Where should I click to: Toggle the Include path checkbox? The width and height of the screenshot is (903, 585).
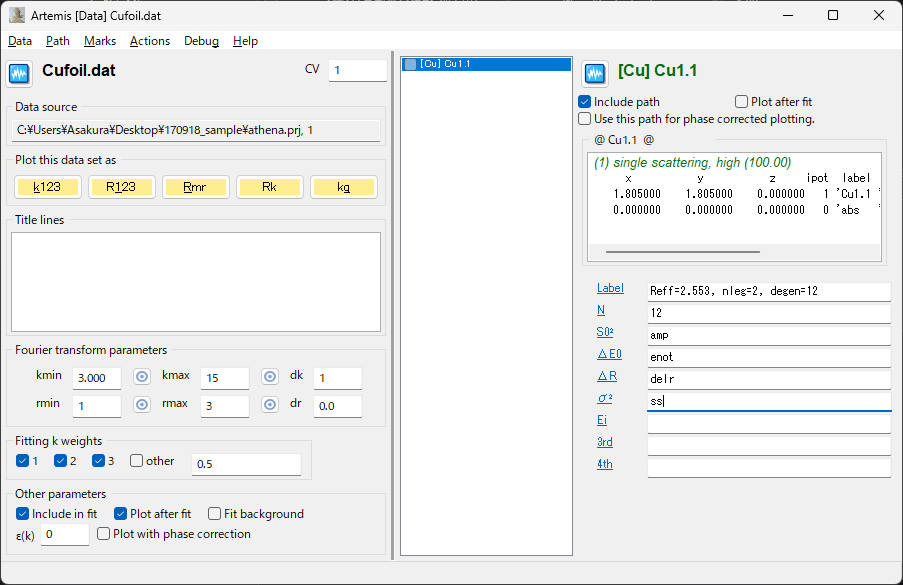[585, 102]
